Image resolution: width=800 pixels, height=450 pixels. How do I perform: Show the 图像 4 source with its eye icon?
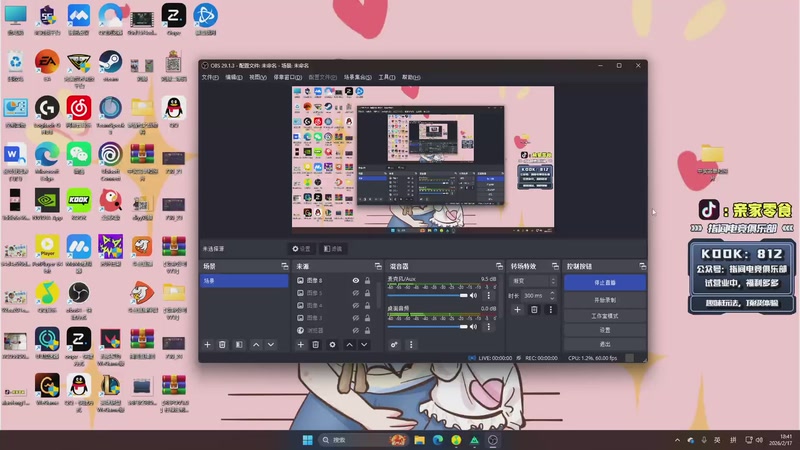[x=356, y=305]
